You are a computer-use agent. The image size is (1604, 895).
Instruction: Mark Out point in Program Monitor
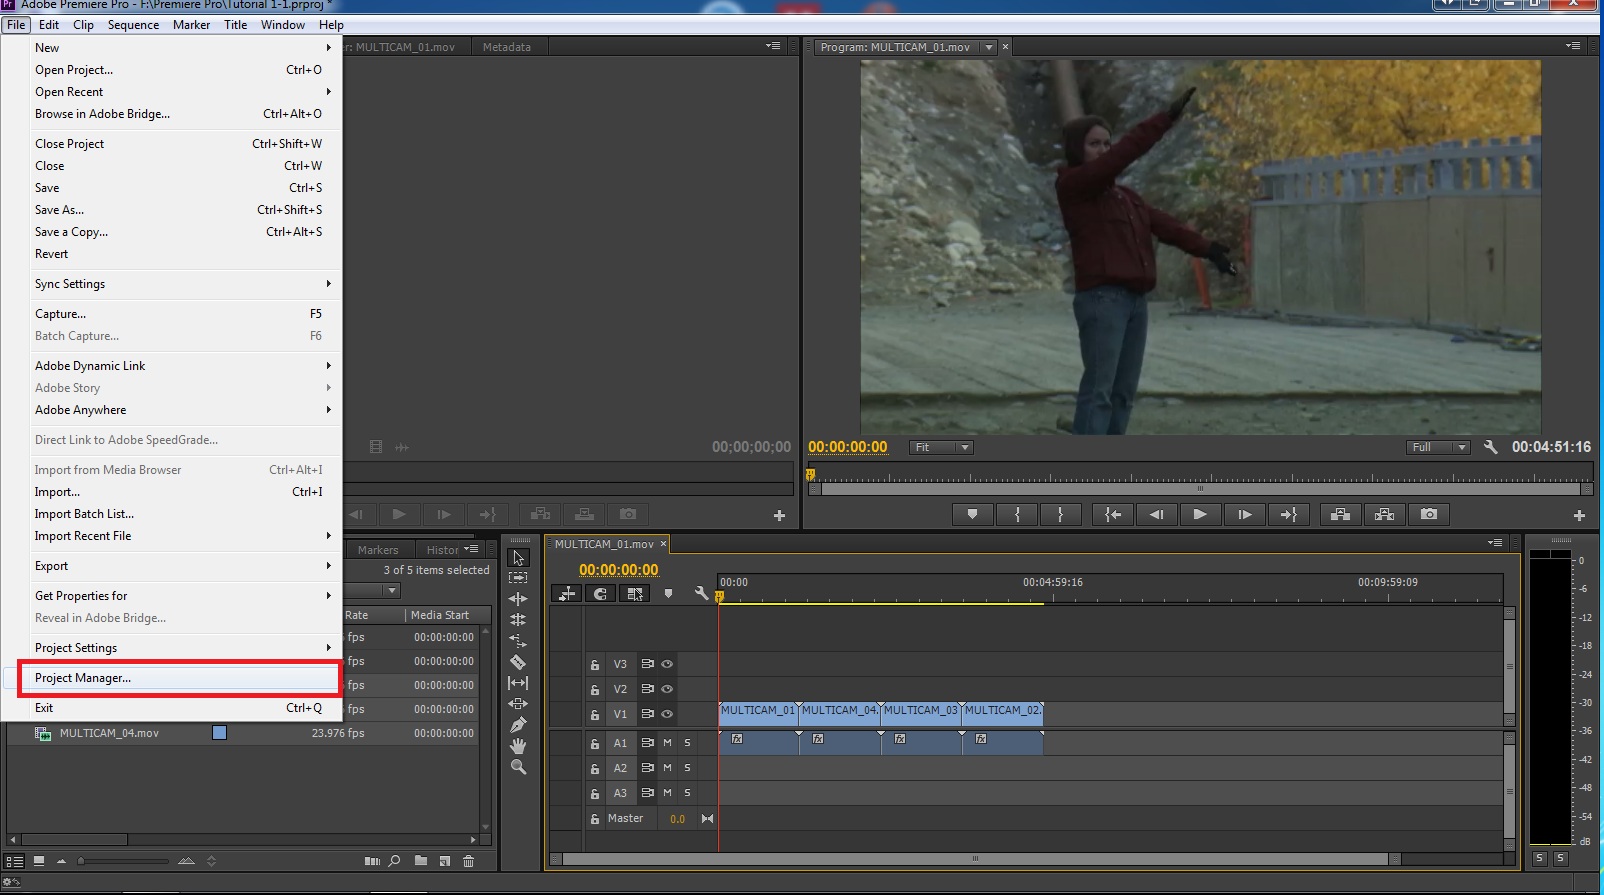tap(1061, 514)
